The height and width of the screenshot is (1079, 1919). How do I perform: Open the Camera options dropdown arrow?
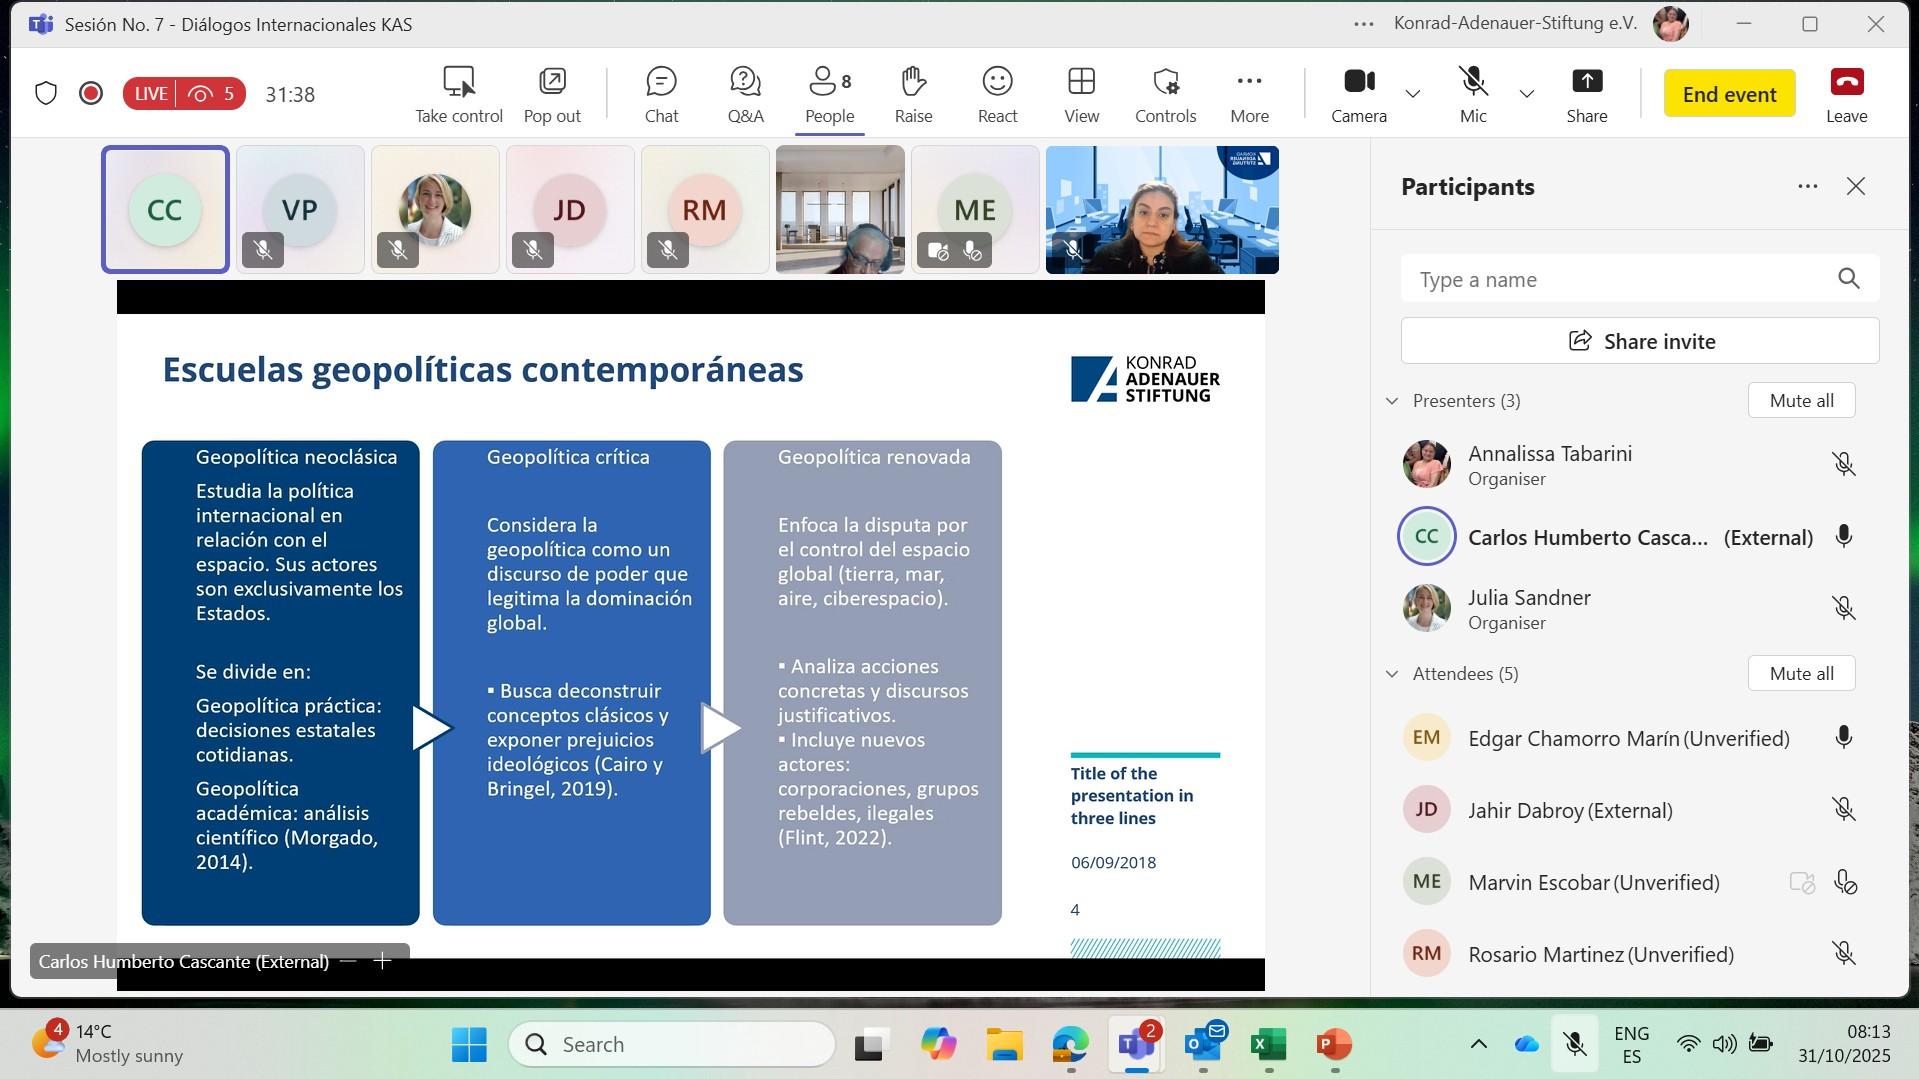coord(1412,94)
